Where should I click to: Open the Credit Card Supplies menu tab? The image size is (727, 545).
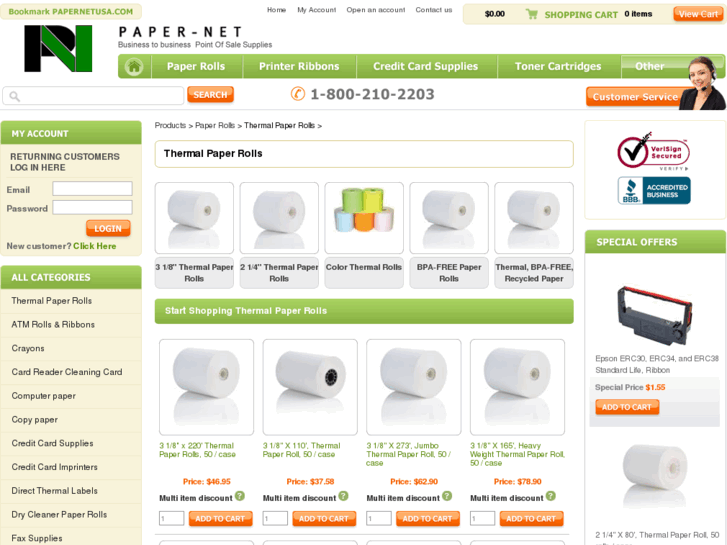click(x=426, y=66)
